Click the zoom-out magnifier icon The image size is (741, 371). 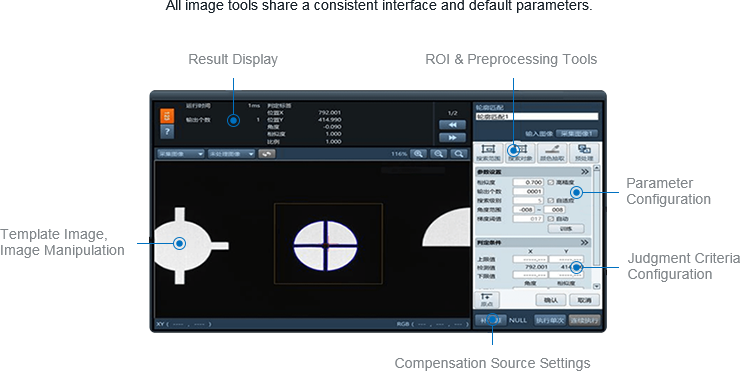pyautogui.click(x=439, y=154)
